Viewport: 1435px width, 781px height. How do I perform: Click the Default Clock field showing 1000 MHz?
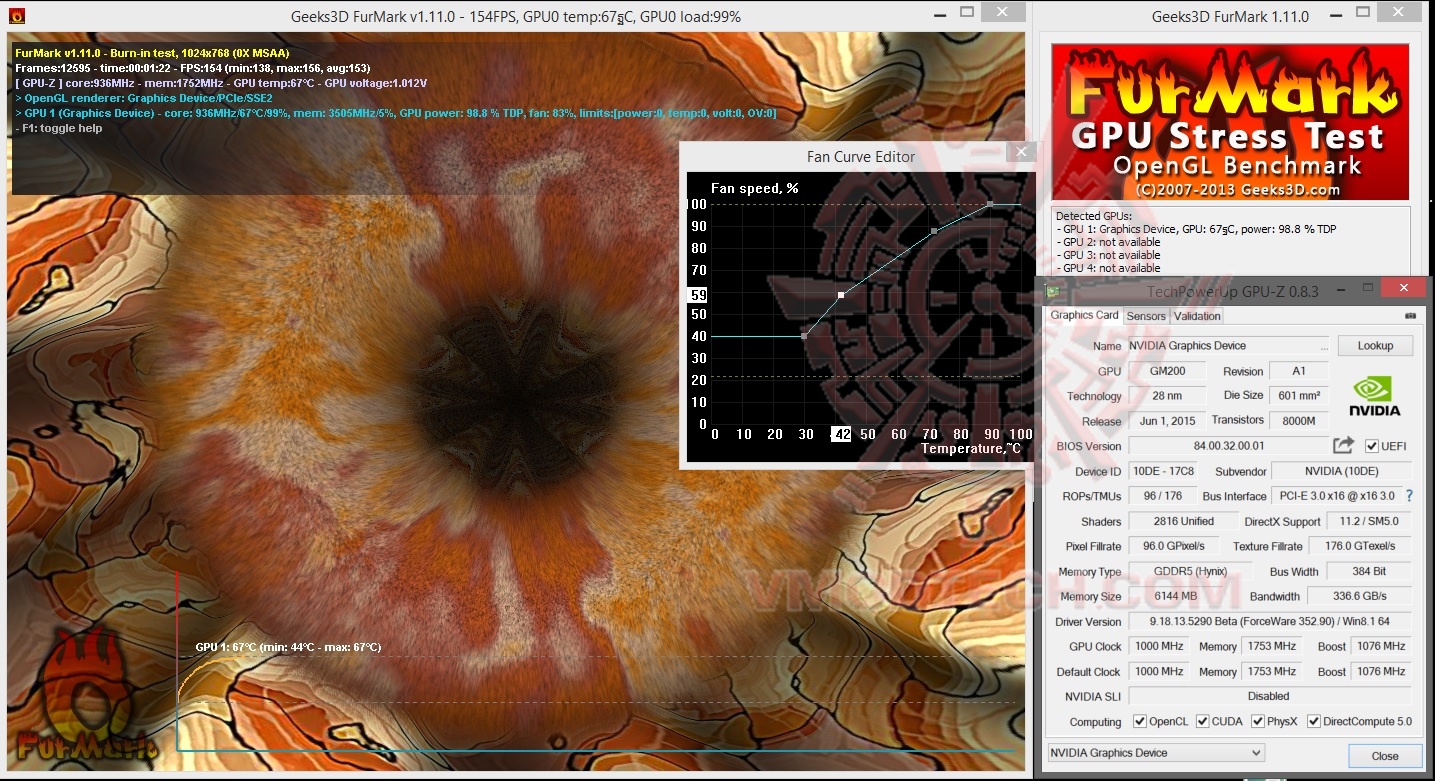[x=1159, y=672]
